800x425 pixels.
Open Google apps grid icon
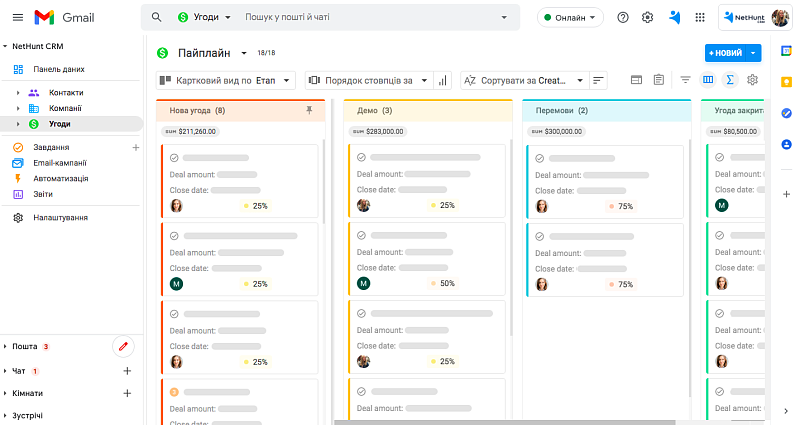pos(700,17)
